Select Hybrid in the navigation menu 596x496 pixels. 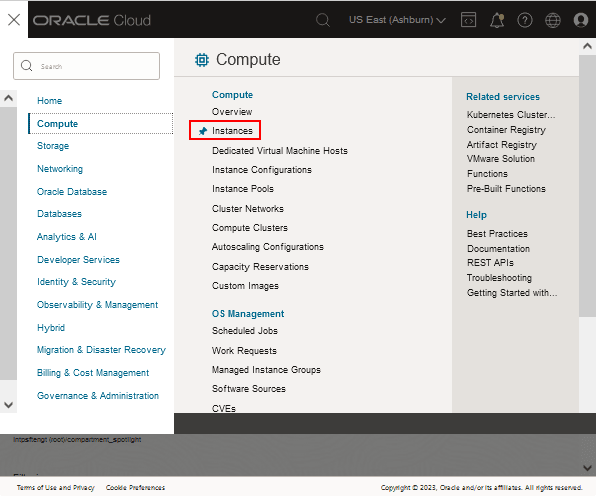pyautogui.click(x=51, y=328)
